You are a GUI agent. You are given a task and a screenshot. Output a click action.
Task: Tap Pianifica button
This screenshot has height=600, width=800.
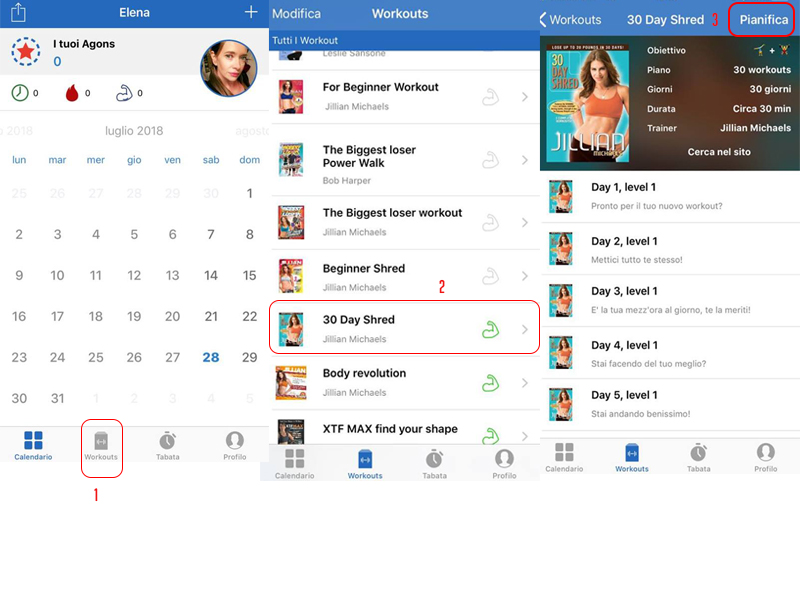(x=764, y=19)
